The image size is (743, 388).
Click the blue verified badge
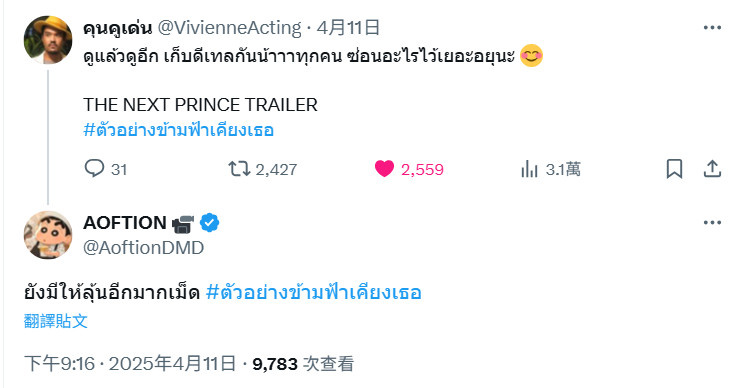(209, 223)
